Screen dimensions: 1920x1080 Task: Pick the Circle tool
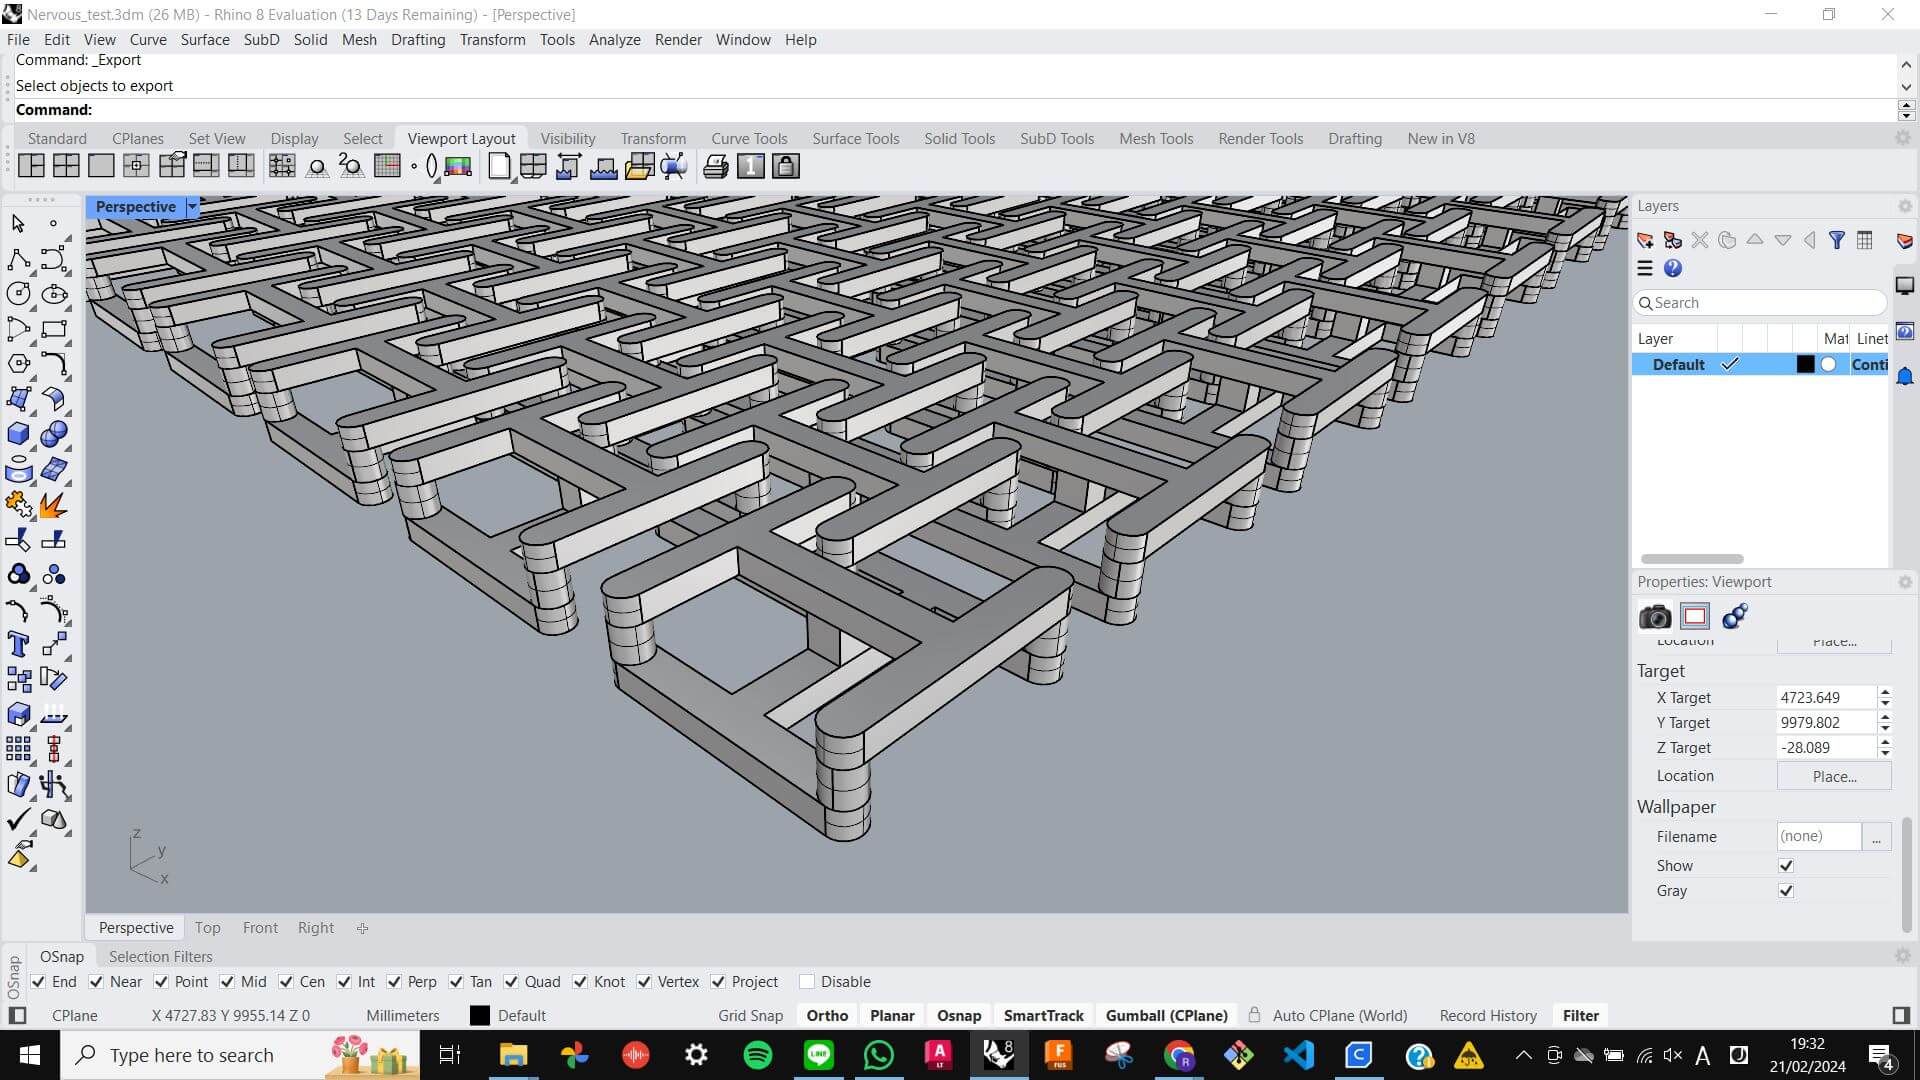point(18,294)
